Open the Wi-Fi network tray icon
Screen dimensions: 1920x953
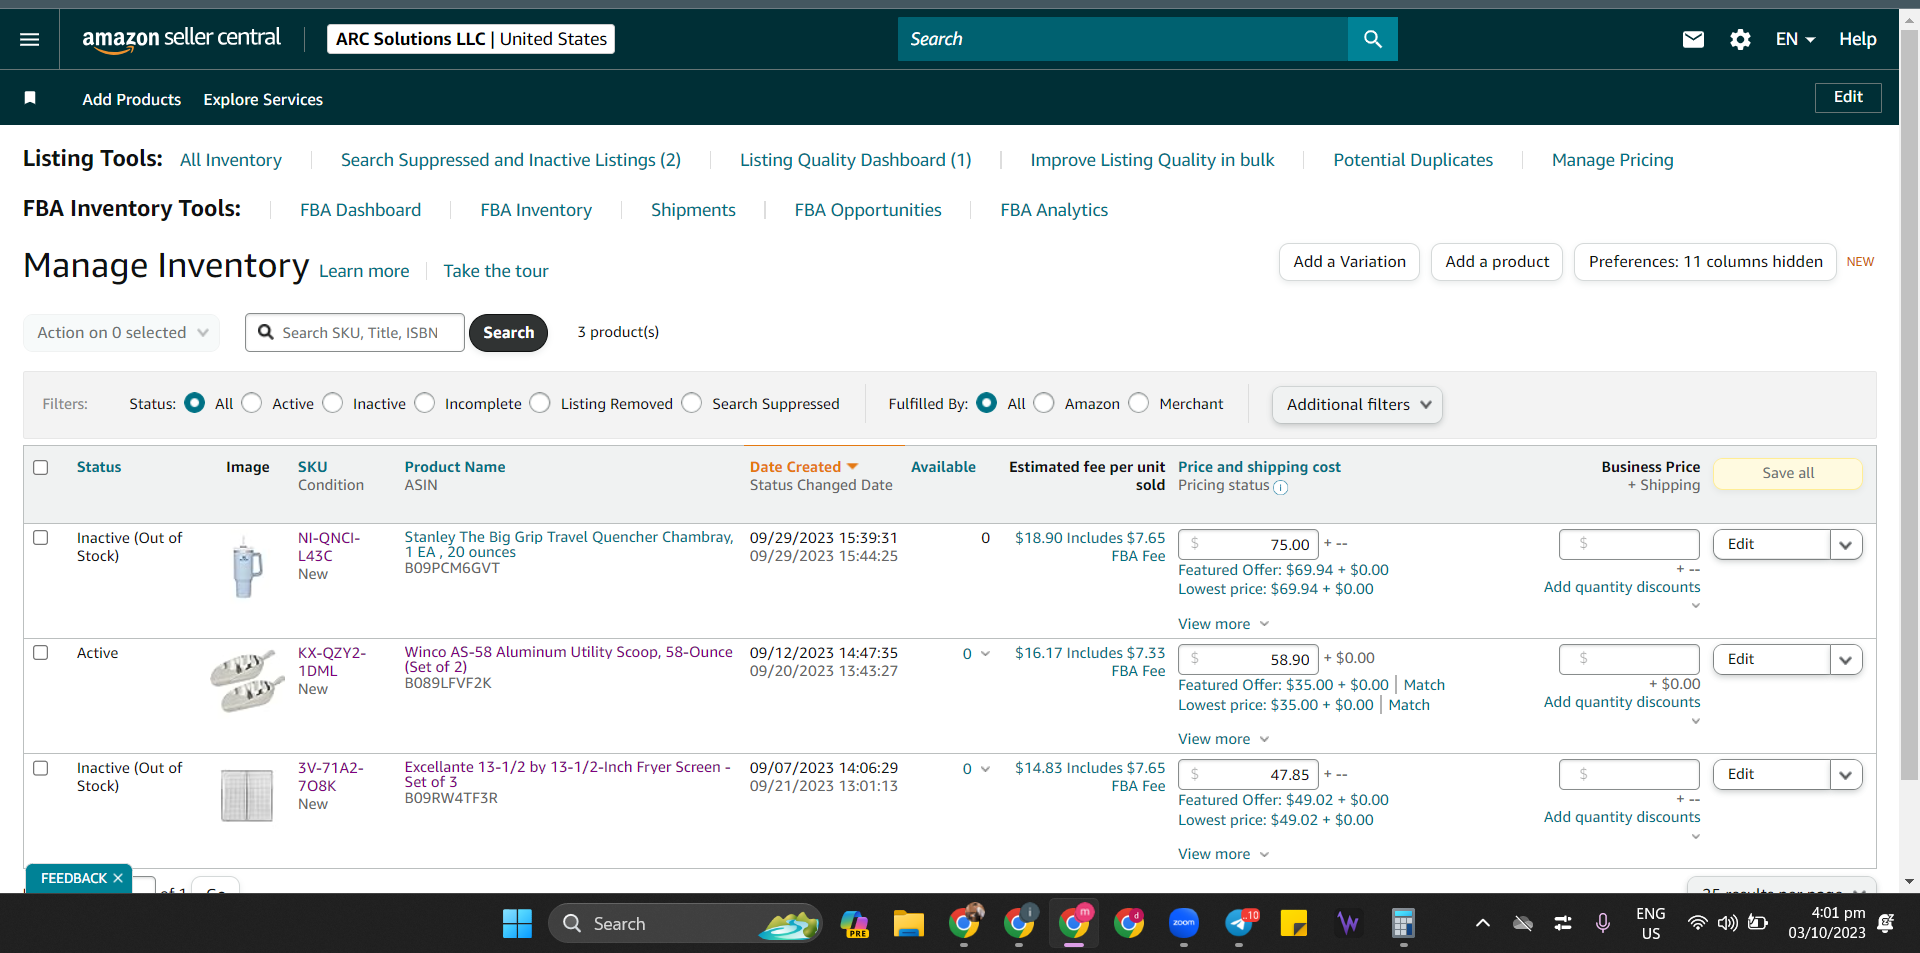[x=1697, y=923]
